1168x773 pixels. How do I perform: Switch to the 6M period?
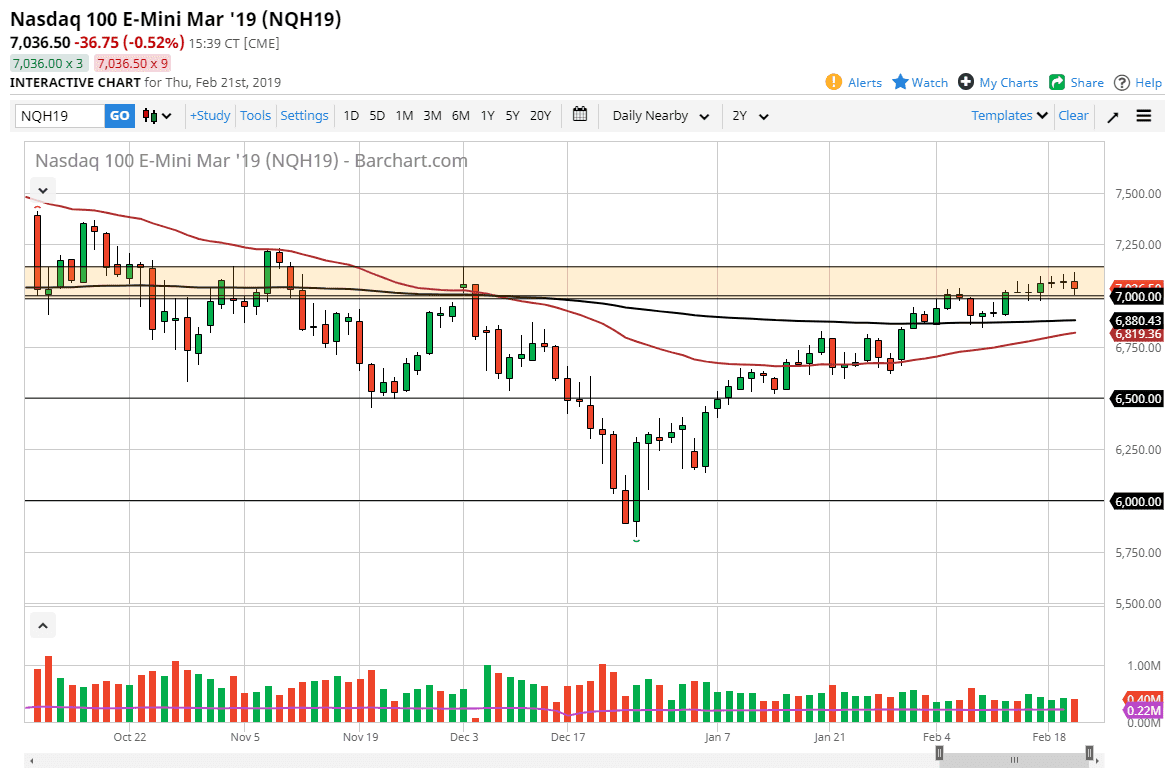coord(460,116)
